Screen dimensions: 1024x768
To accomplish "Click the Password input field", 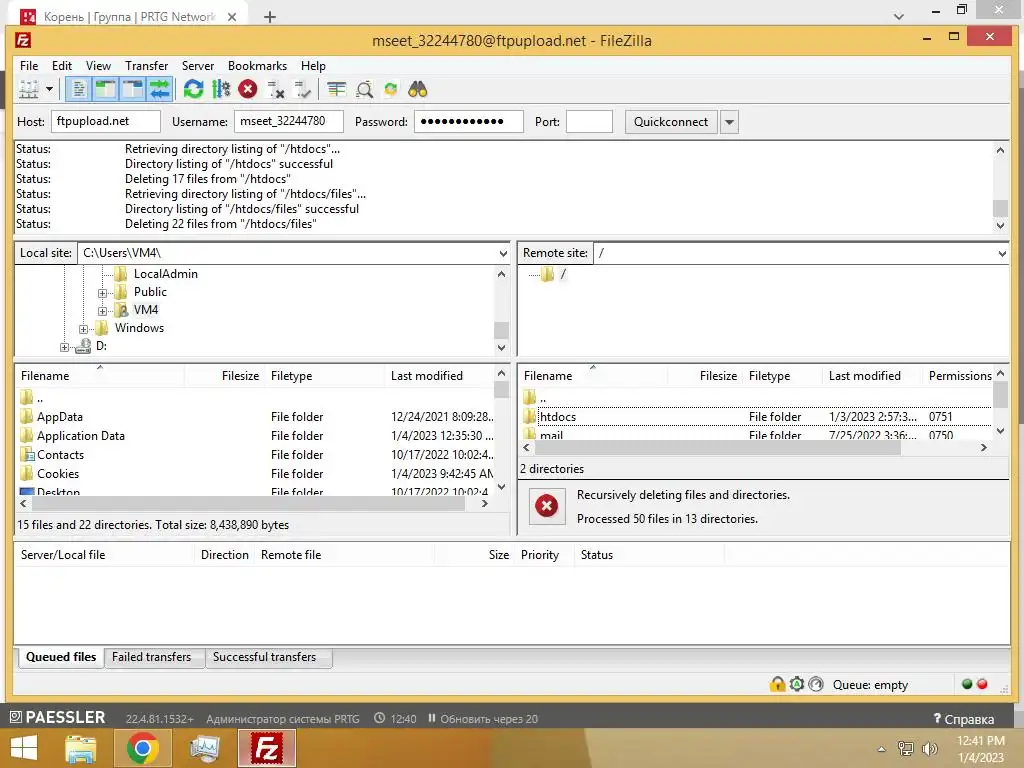I will (x=469, y=121).
